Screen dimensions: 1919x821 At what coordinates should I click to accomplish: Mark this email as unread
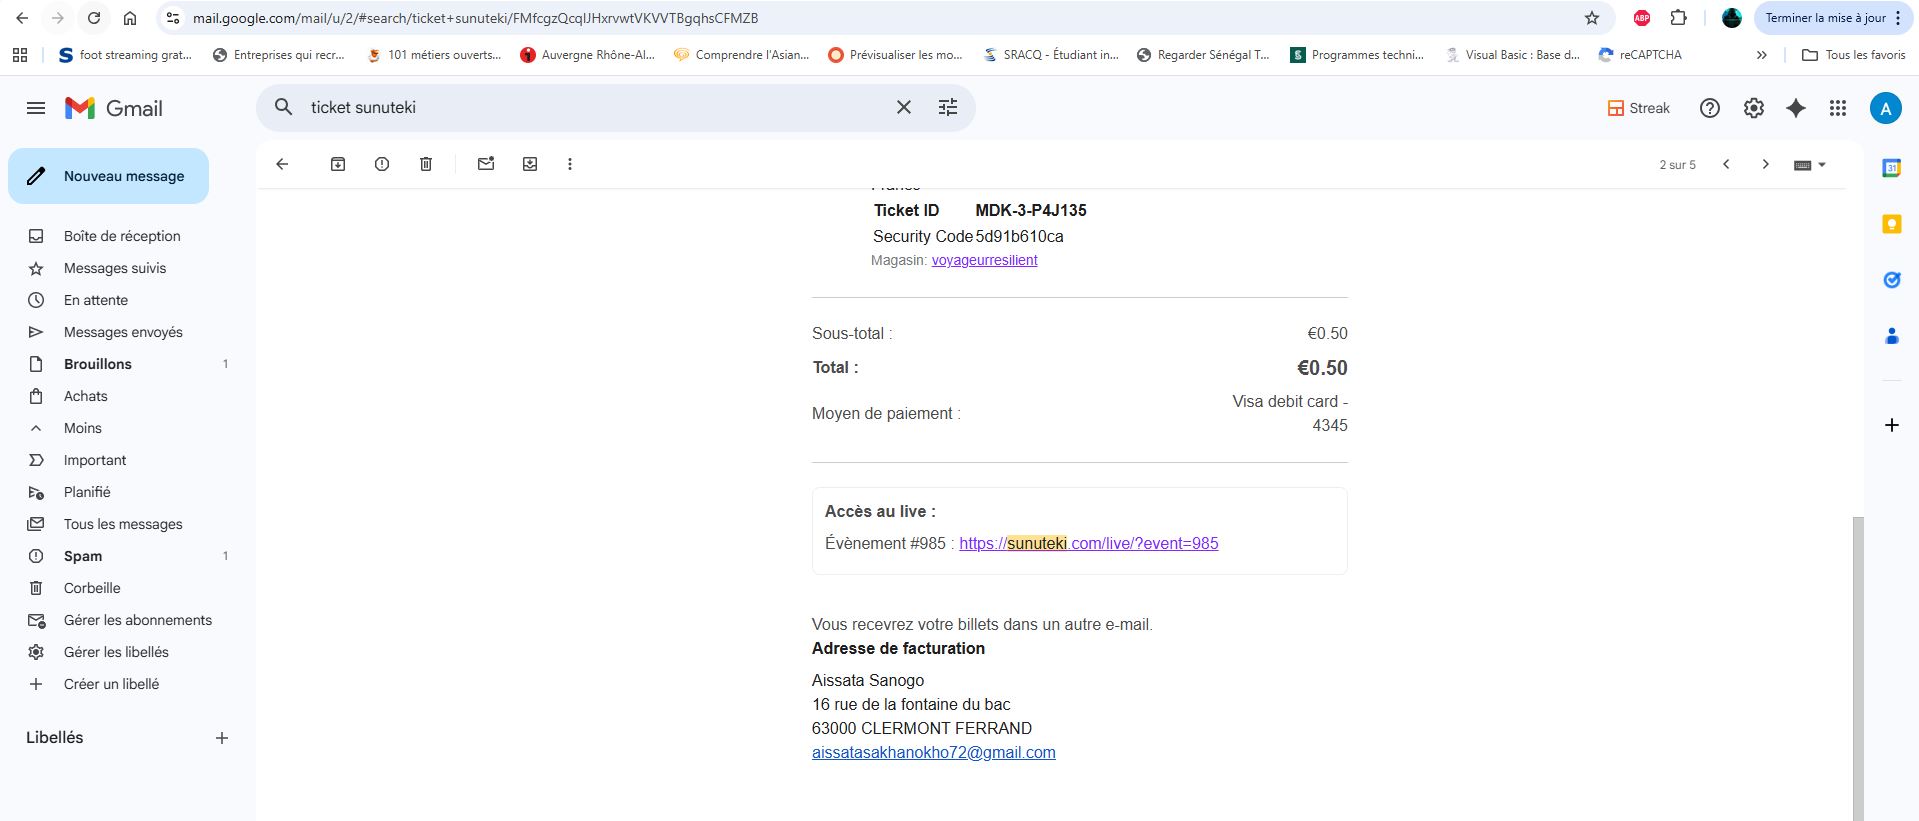click(x=486, y=164)
